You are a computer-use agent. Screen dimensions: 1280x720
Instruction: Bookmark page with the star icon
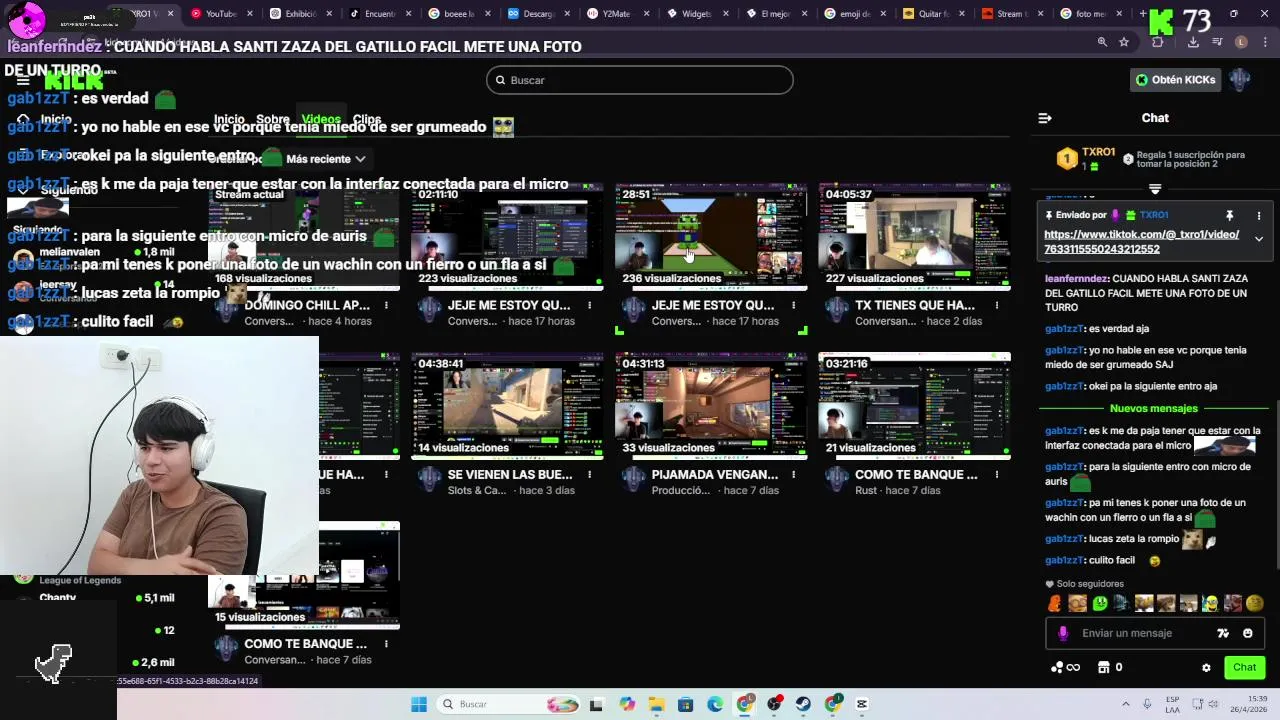point(1124,42)
